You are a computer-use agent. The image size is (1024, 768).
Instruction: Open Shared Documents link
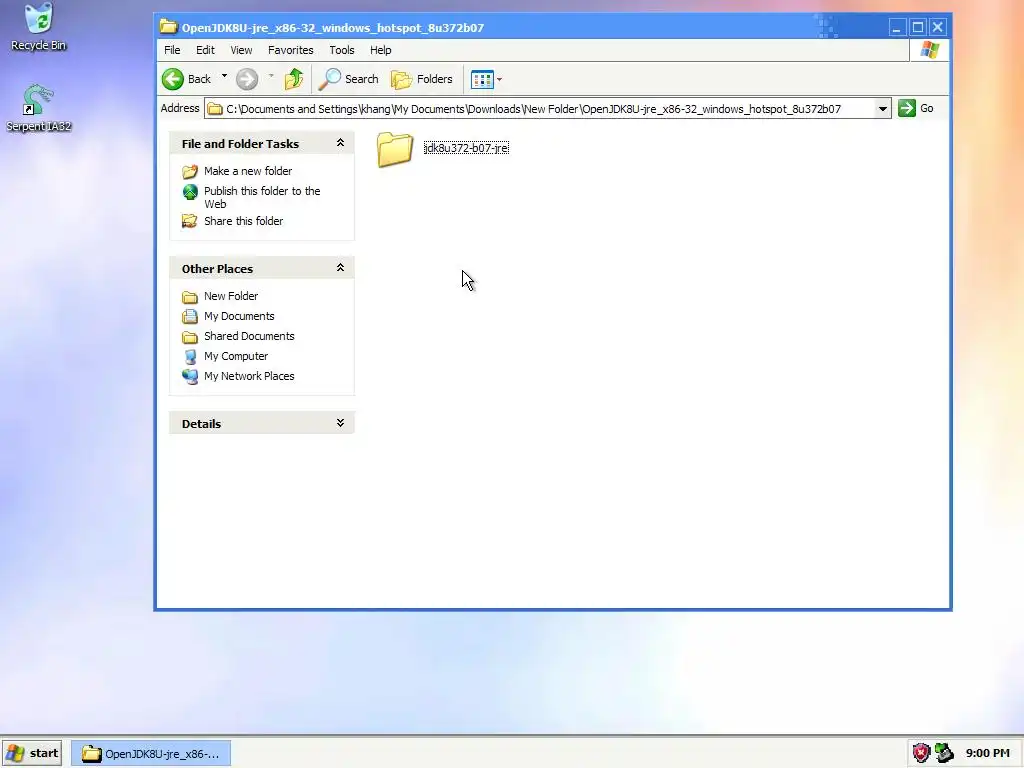tap(249, 336)
